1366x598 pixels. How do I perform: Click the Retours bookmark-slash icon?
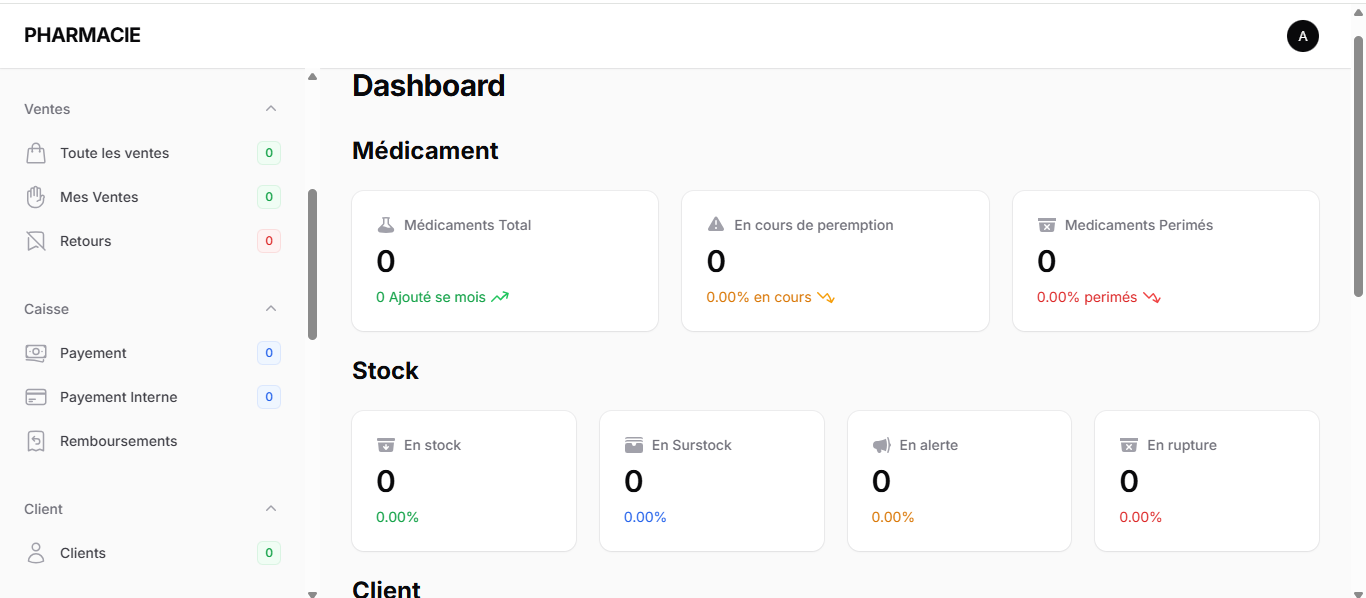(x=36, y=241)
